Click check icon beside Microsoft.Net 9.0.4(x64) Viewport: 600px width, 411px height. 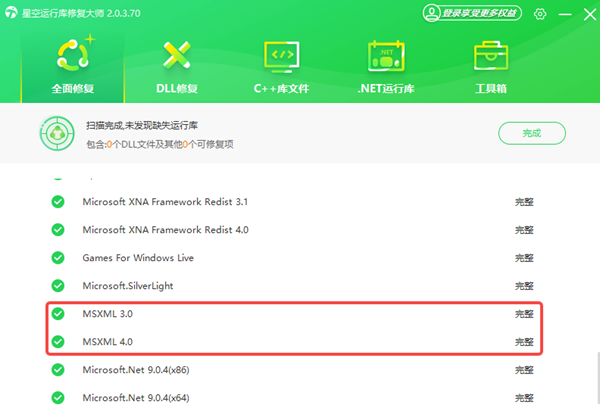(x=58, y=398)
